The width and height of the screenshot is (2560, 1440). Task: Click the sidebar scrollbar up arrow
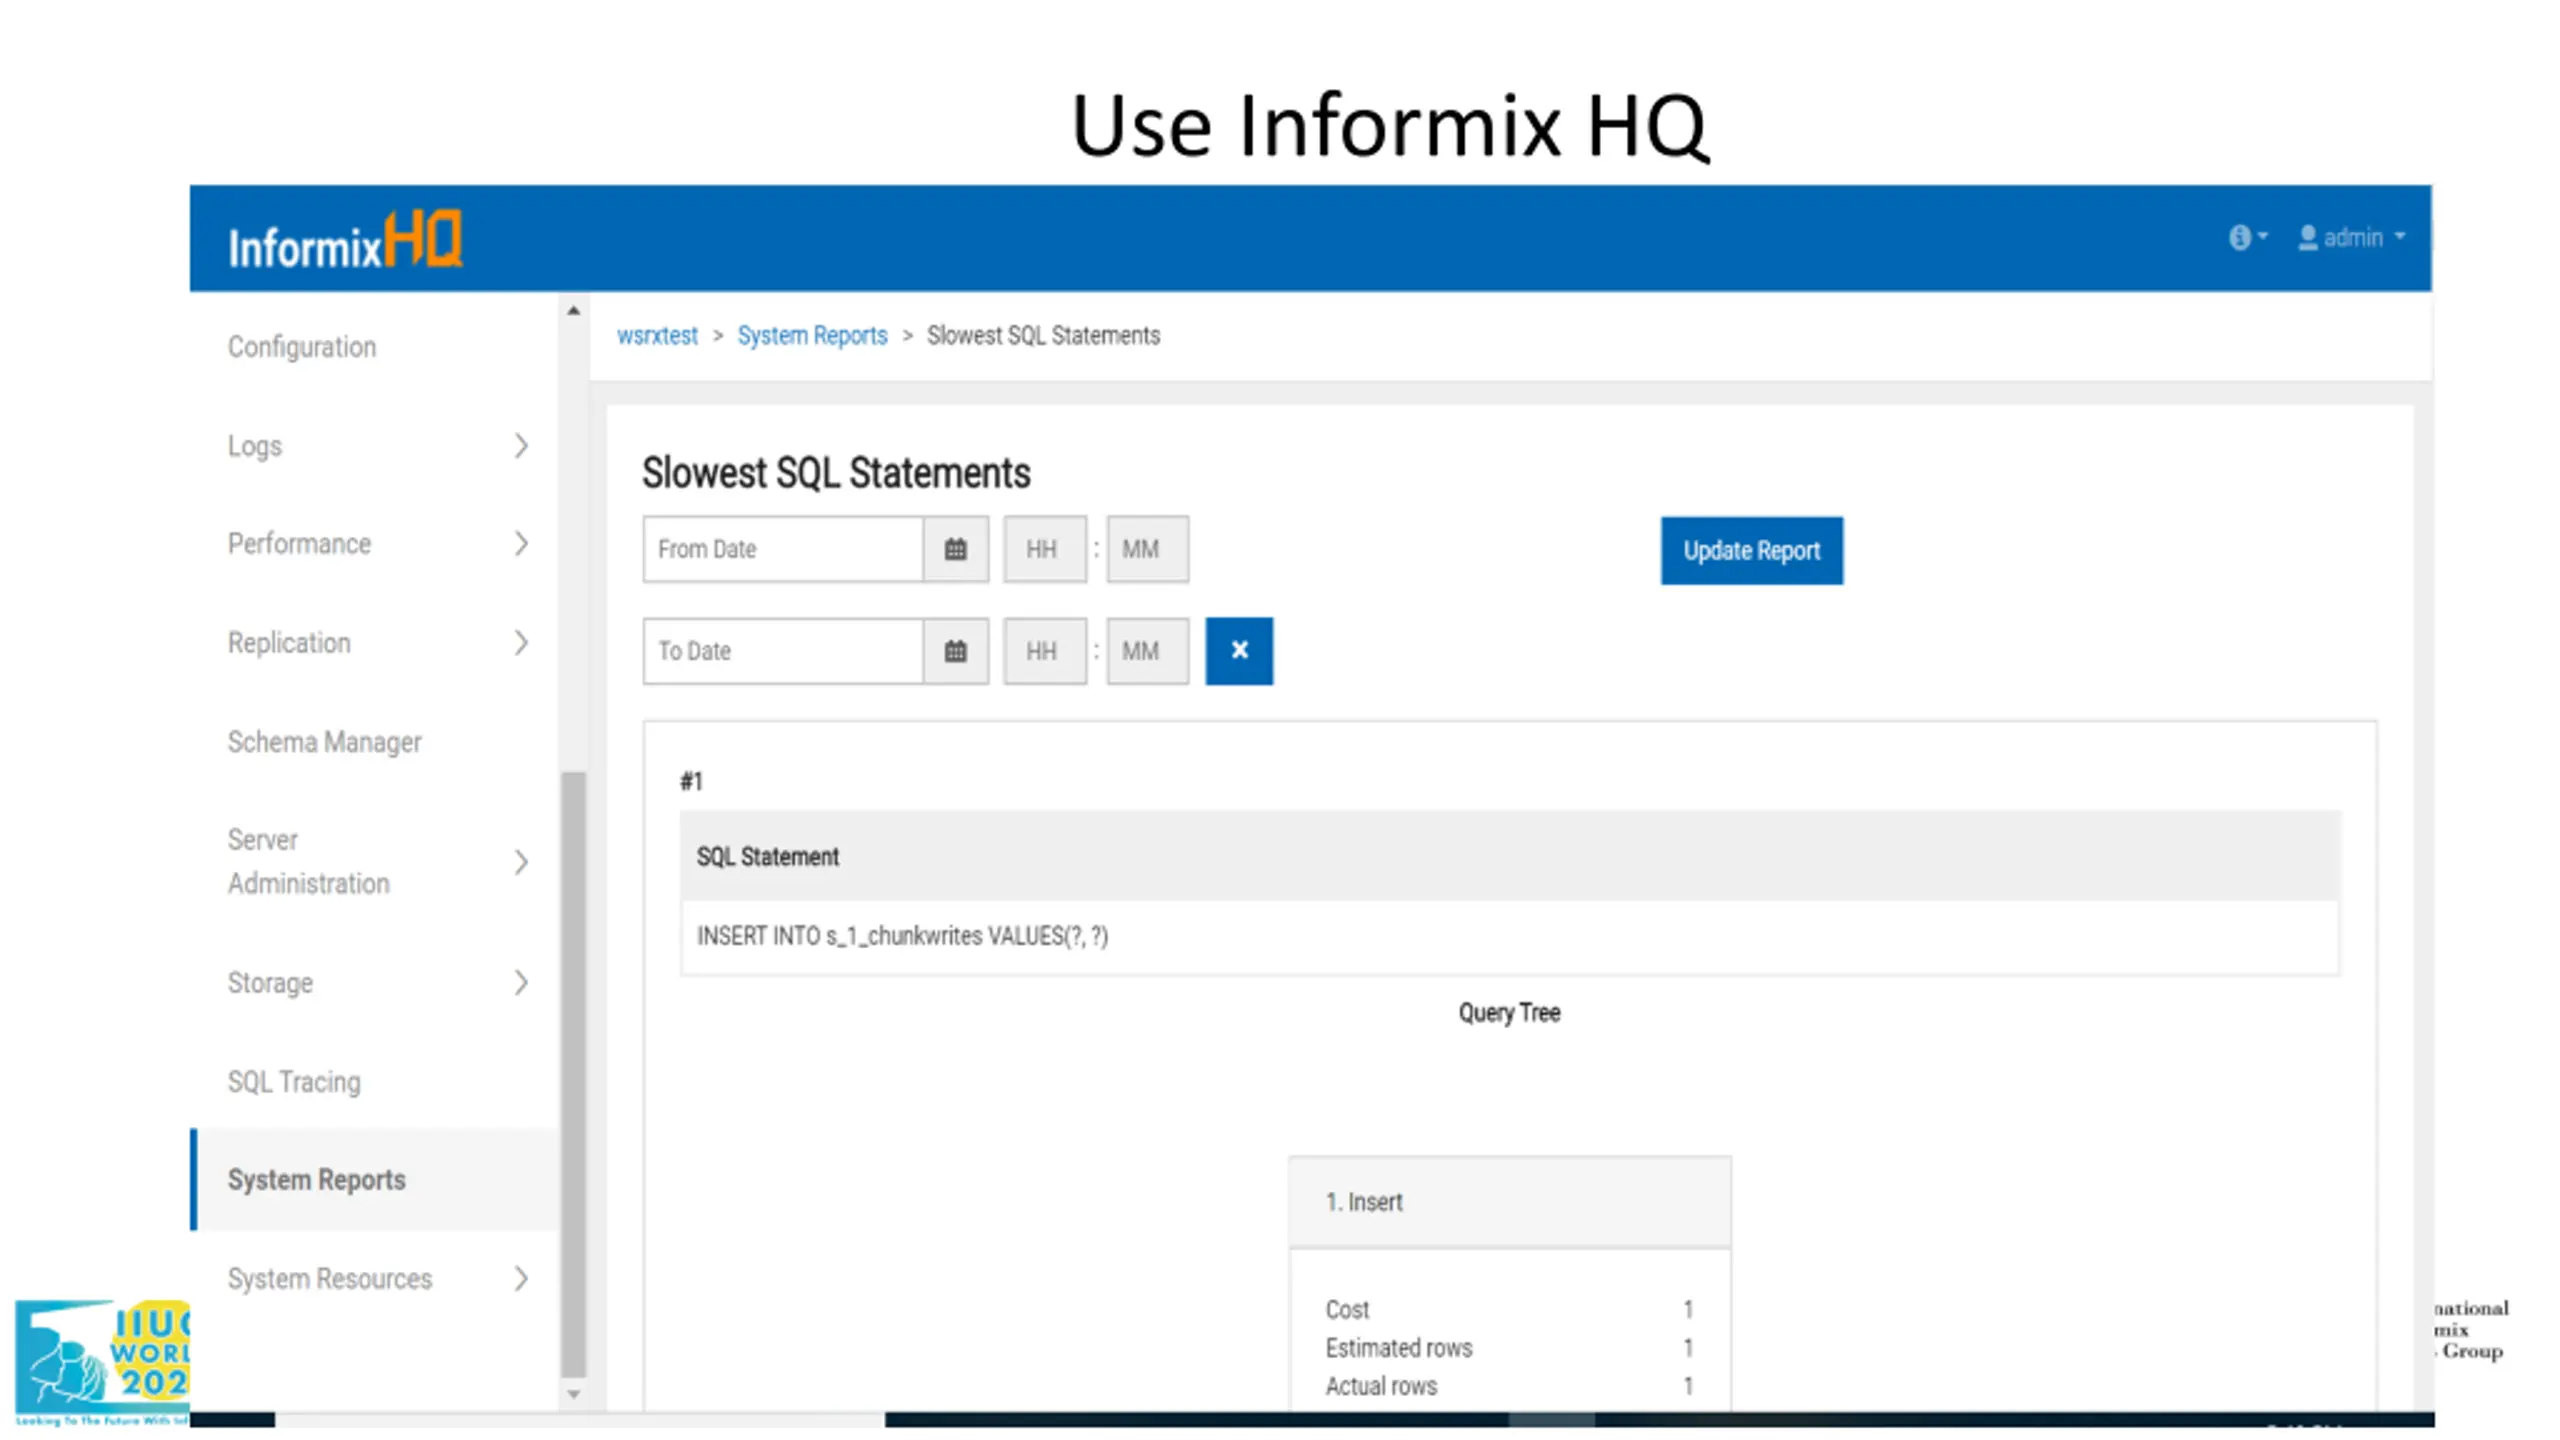click(573, 311)
